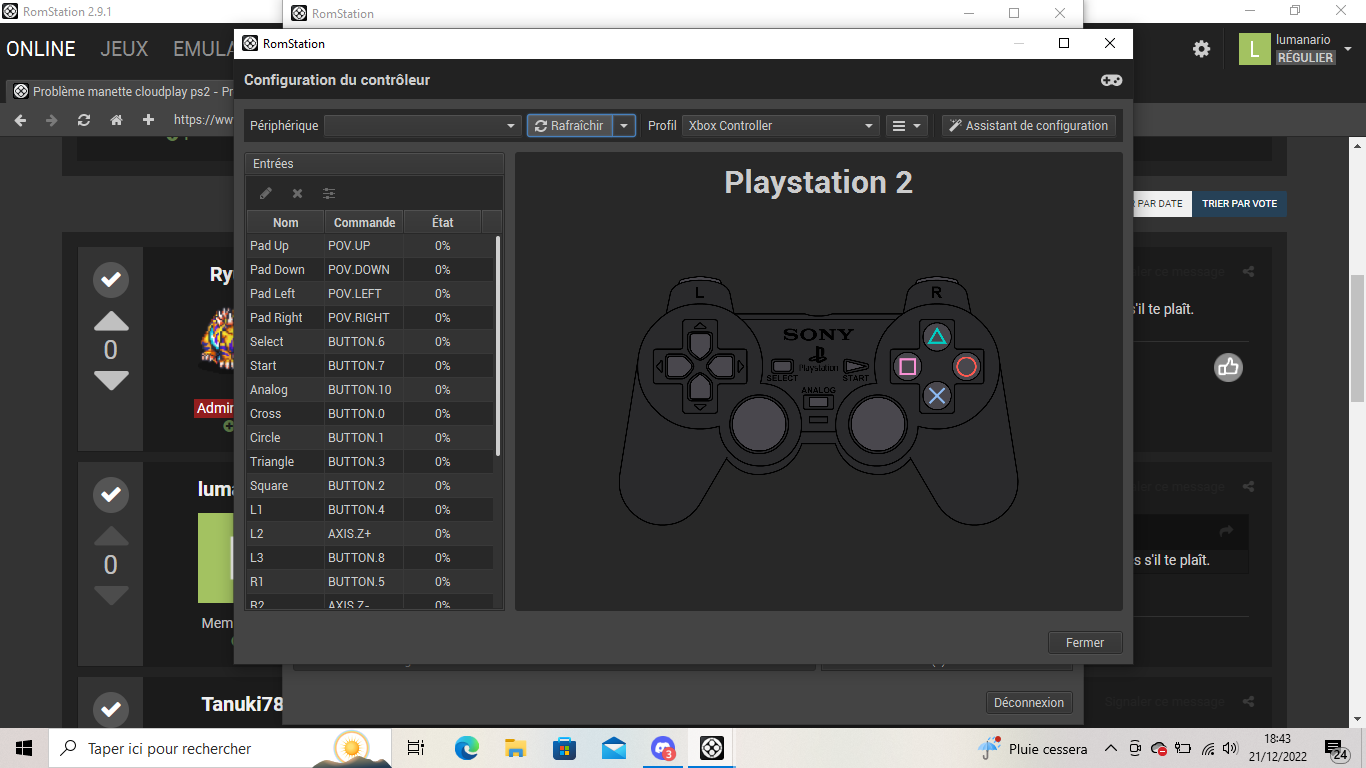Expand the Périphérique device dropdown

click(422, 126)
